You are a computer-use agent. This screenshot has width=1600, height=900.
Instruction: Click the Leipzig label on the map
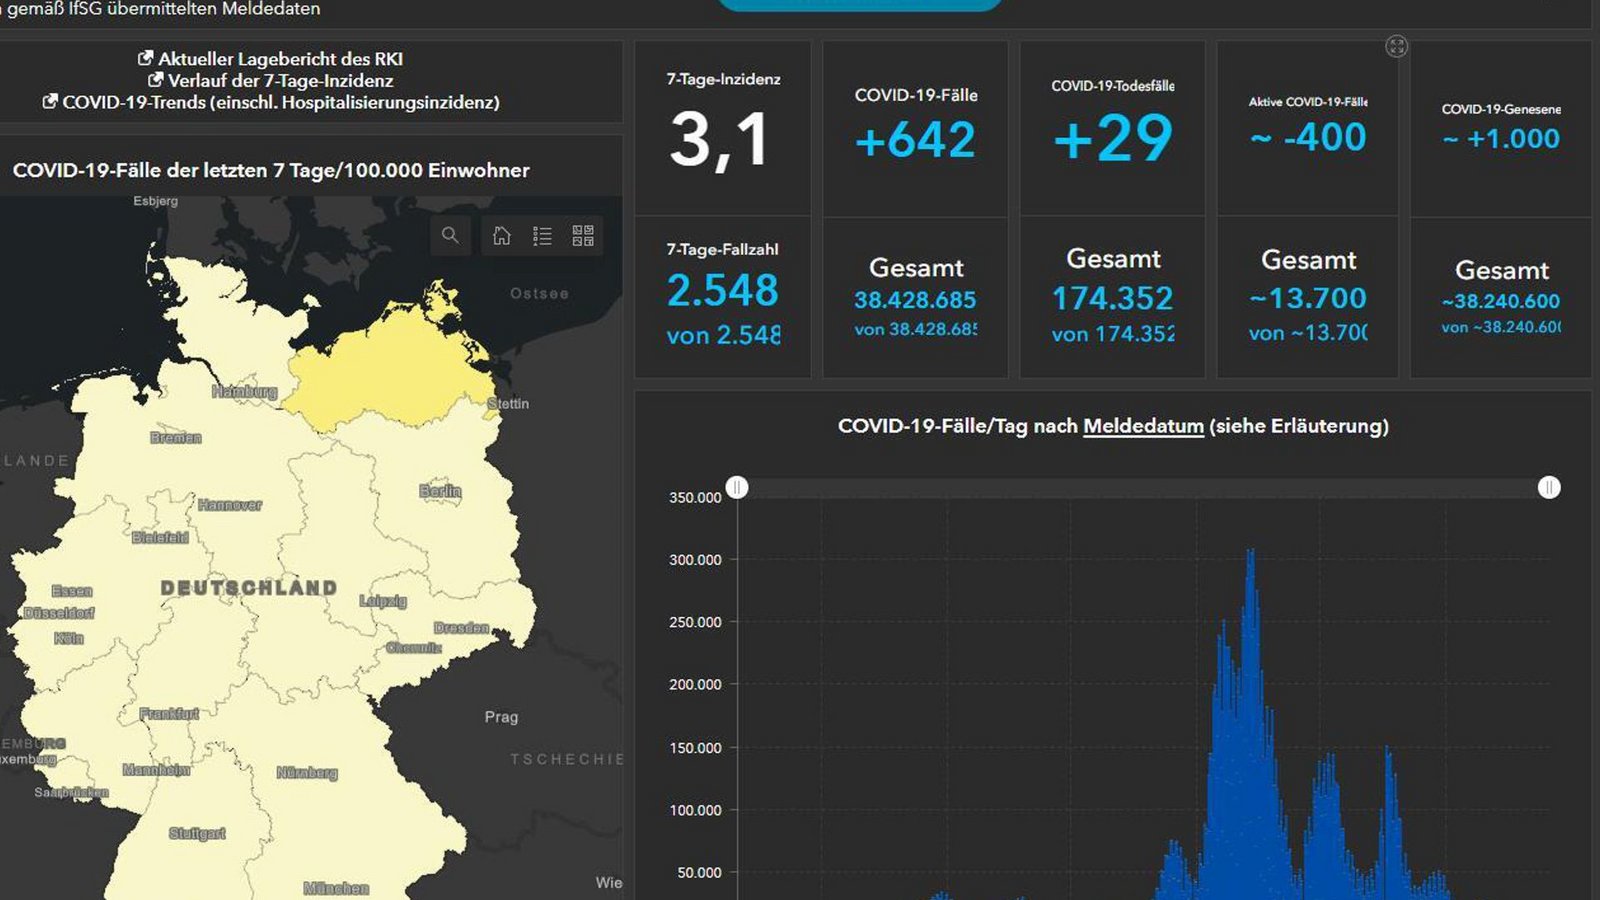[x=383, y=601]
